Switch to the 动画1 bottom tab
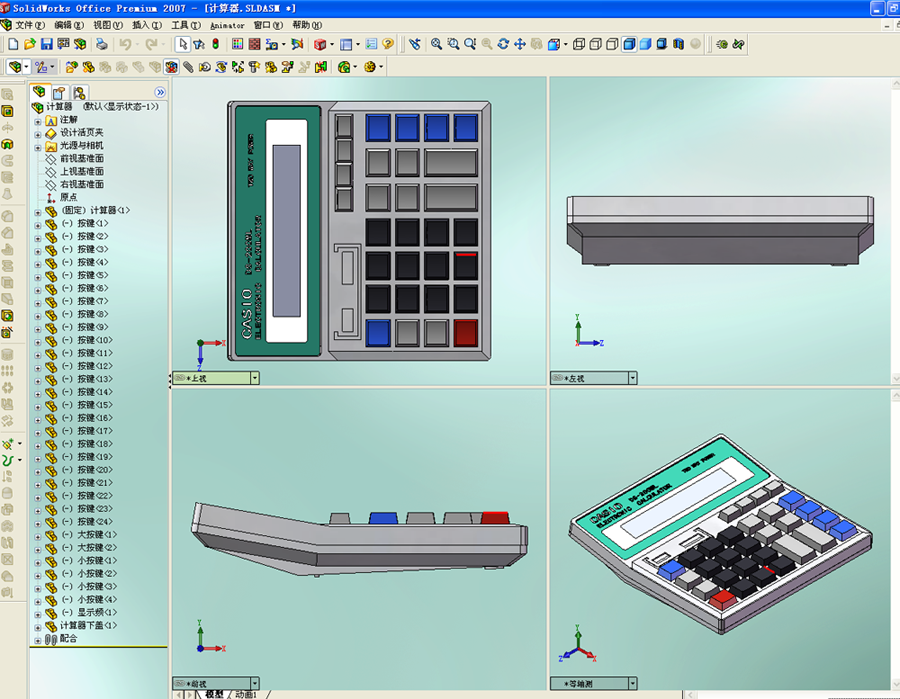 [x=246, y=694]
